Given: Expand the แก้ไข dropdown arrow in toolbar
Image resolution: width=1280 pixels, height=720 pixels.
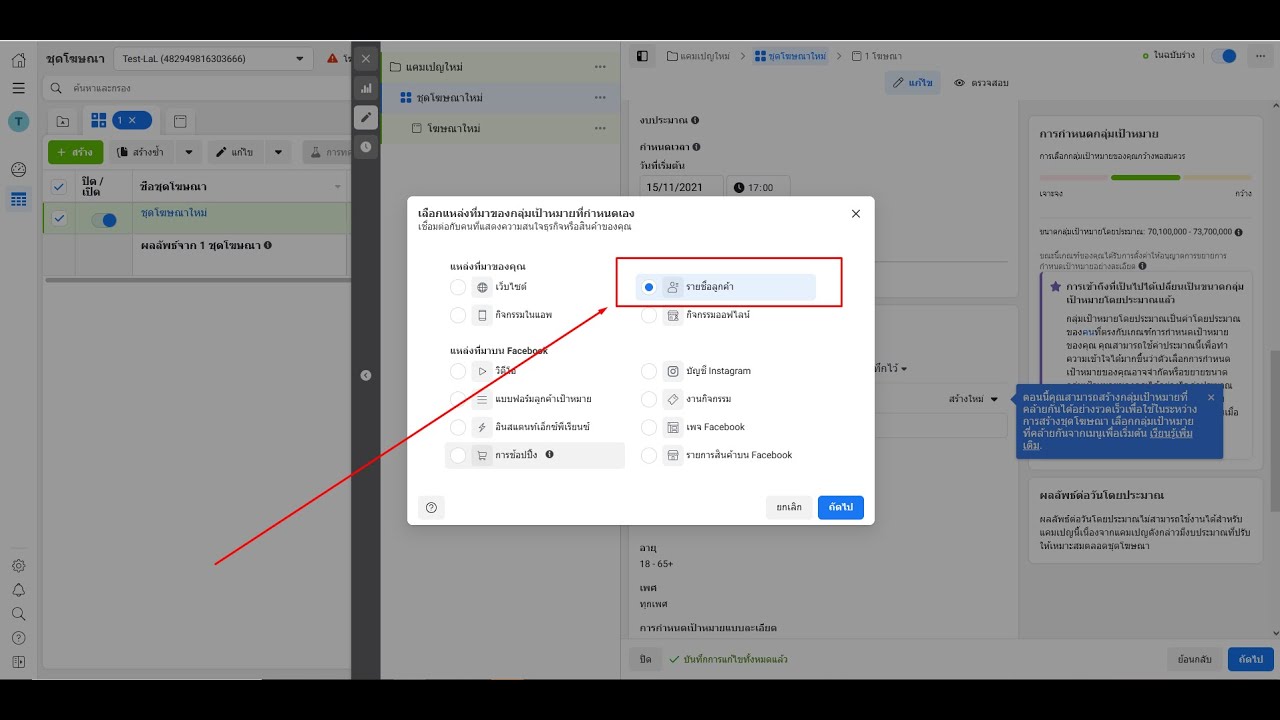Looking at the screenshot, I should [x=278, y=152].
